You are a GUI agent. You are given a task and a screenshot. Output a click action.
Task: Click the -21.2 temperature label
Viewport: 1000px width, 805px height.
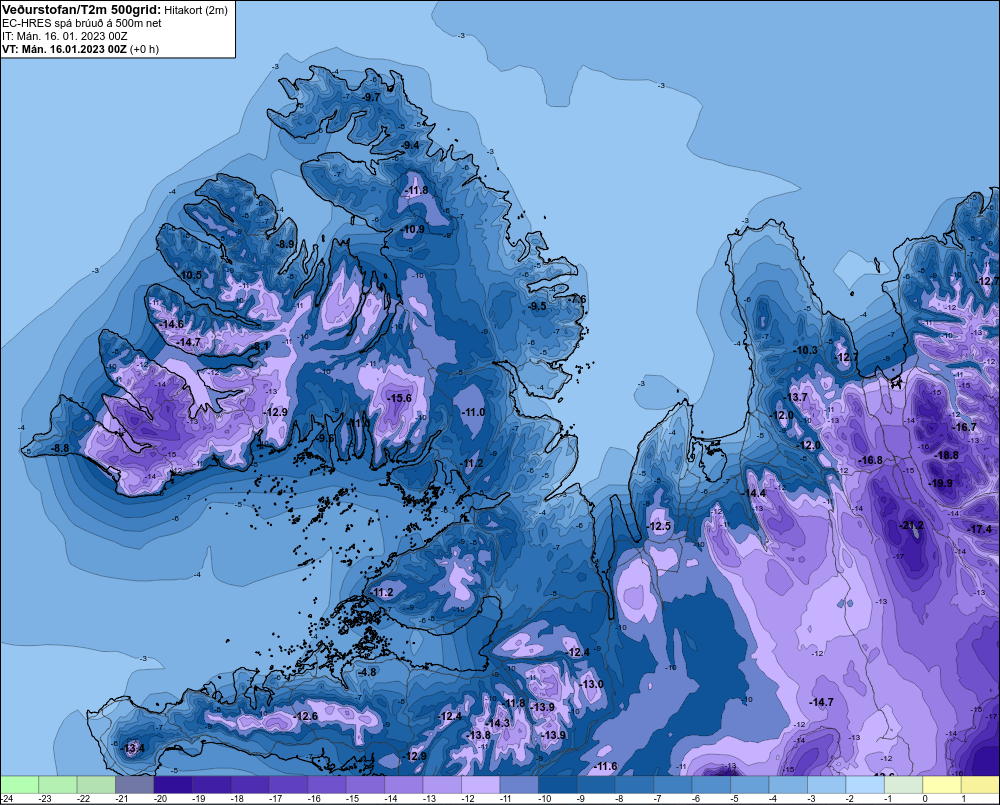coord(911,526)
